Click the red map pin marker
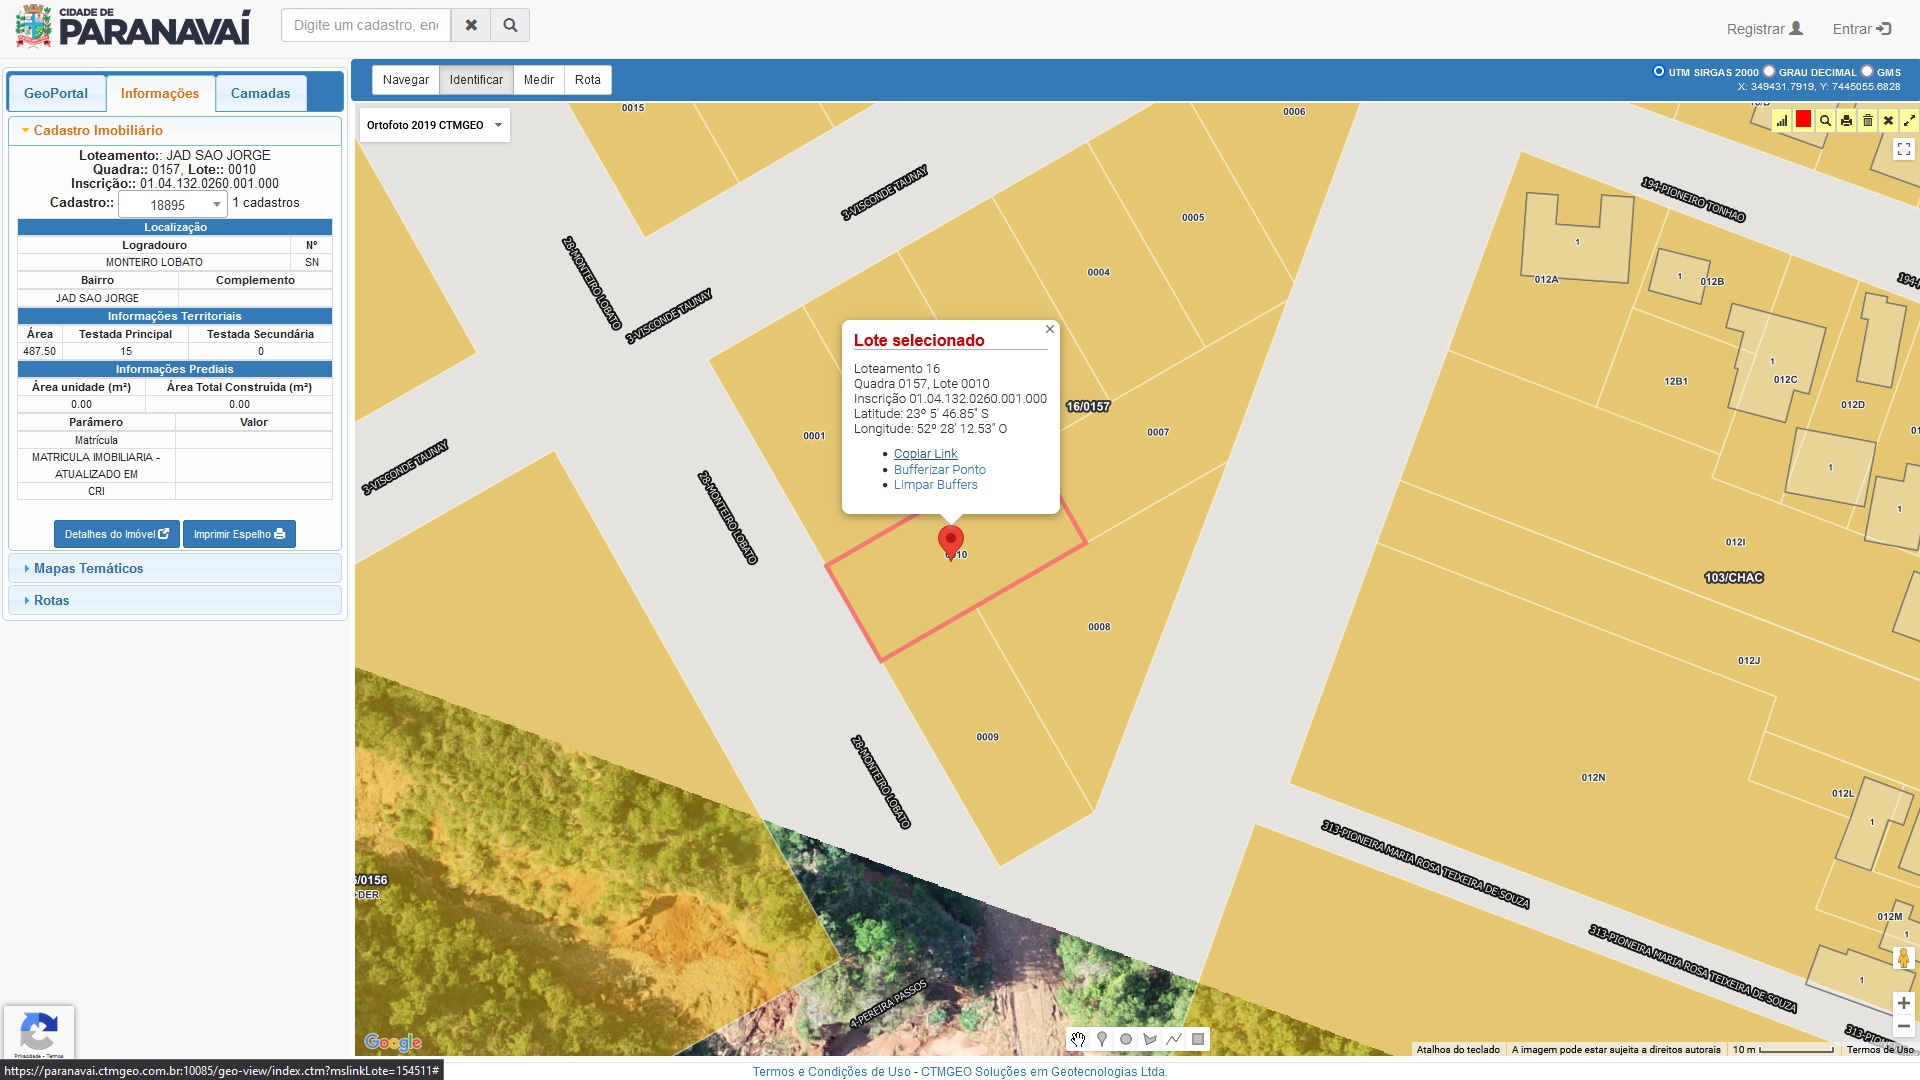 coord(950,543)
